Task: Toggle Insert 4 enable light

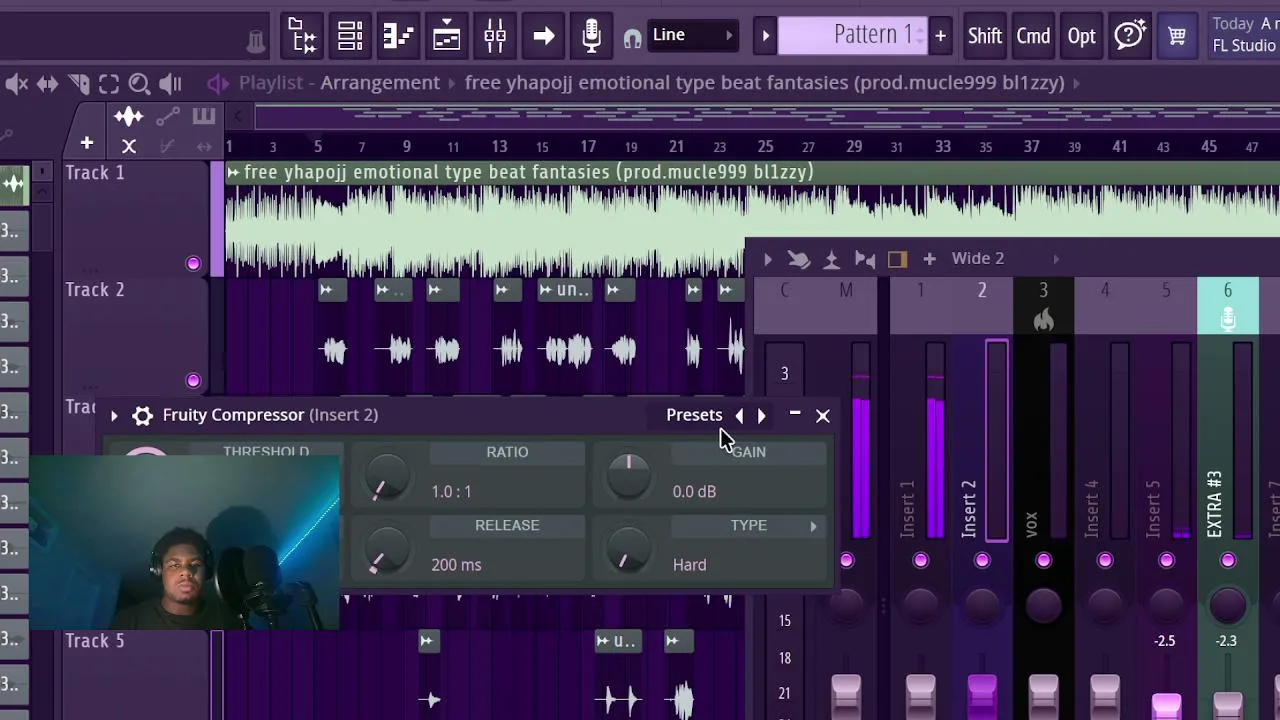Action: coord(1105,561)
